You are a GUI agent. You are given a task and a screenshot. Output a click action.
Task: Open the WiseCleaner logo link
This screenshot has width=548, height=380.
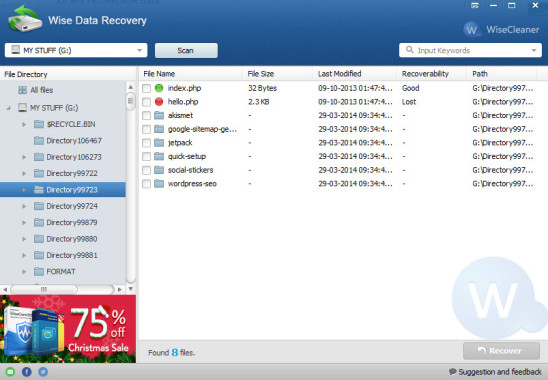point(502,30)
